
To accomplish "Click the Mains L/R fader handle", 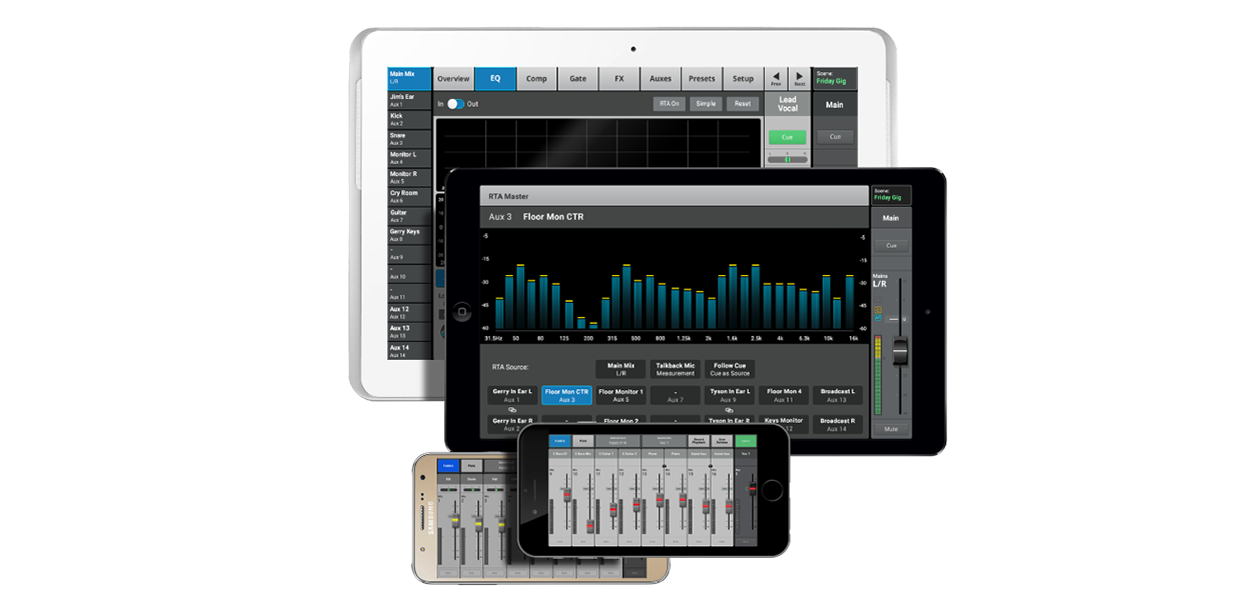I will [x=899, y=351].
